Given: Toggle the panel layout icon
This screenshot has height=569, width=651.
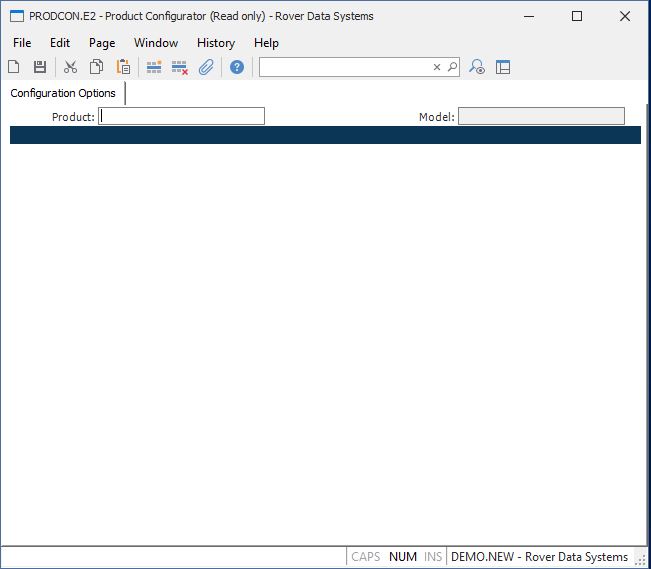Looking at the screenshot, I should click(x=503, y=67).
